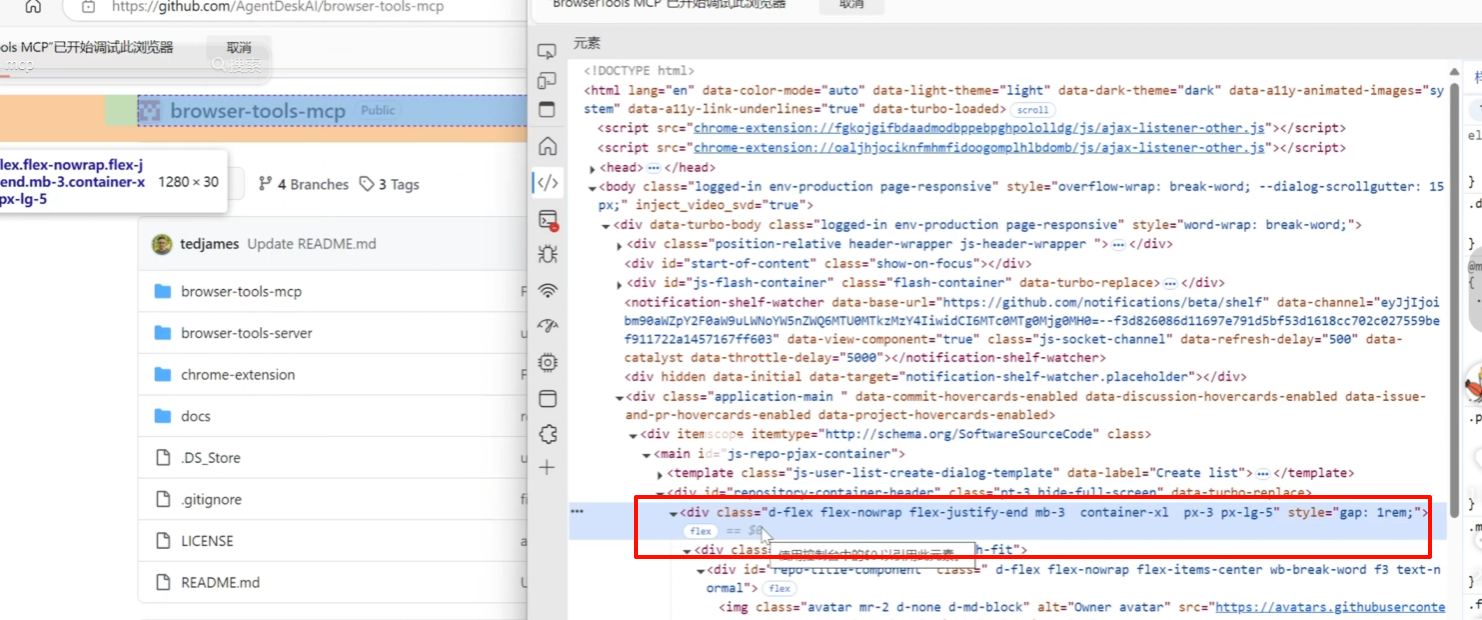
Task: Click tedjames username link
Action: pyautogui.click(x=210, y=244)
